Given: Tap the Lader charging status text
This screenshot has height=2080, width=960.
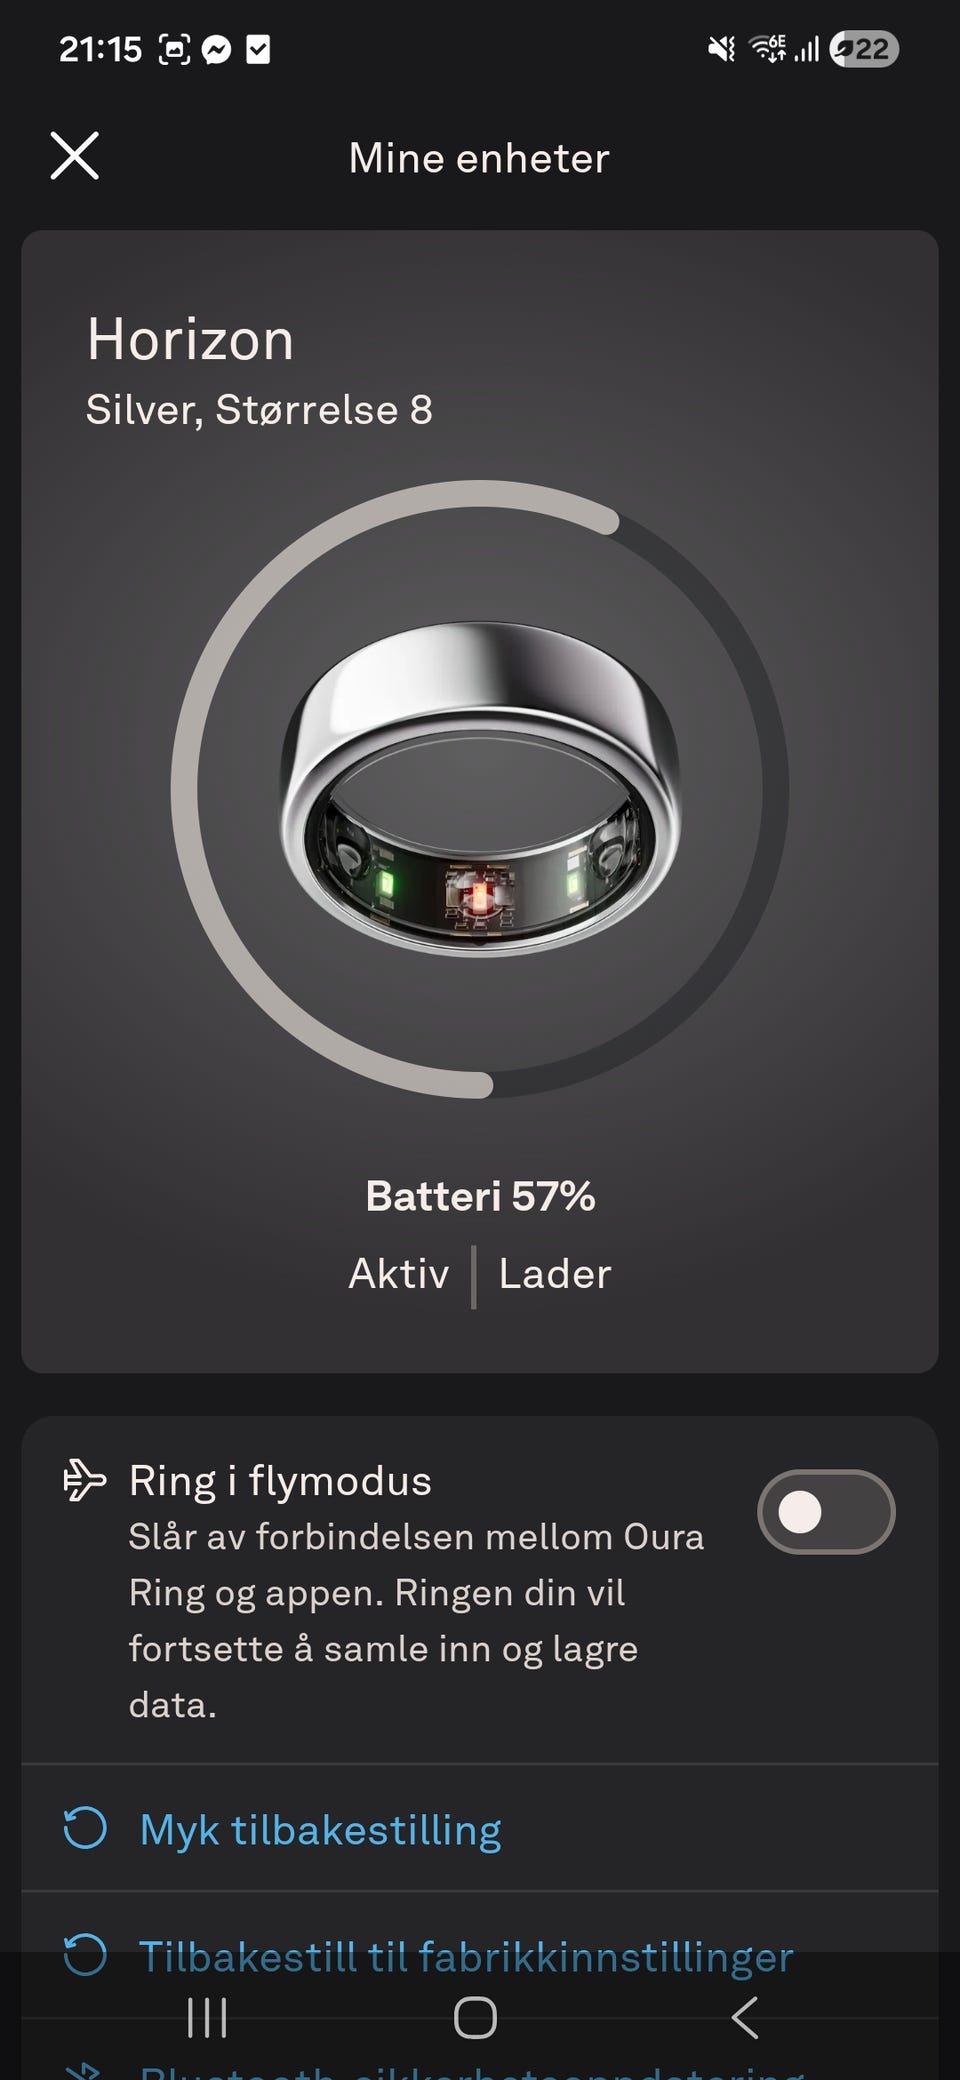Looking at the screenshot, I should pyautogui.click(x=555, y=1274).
